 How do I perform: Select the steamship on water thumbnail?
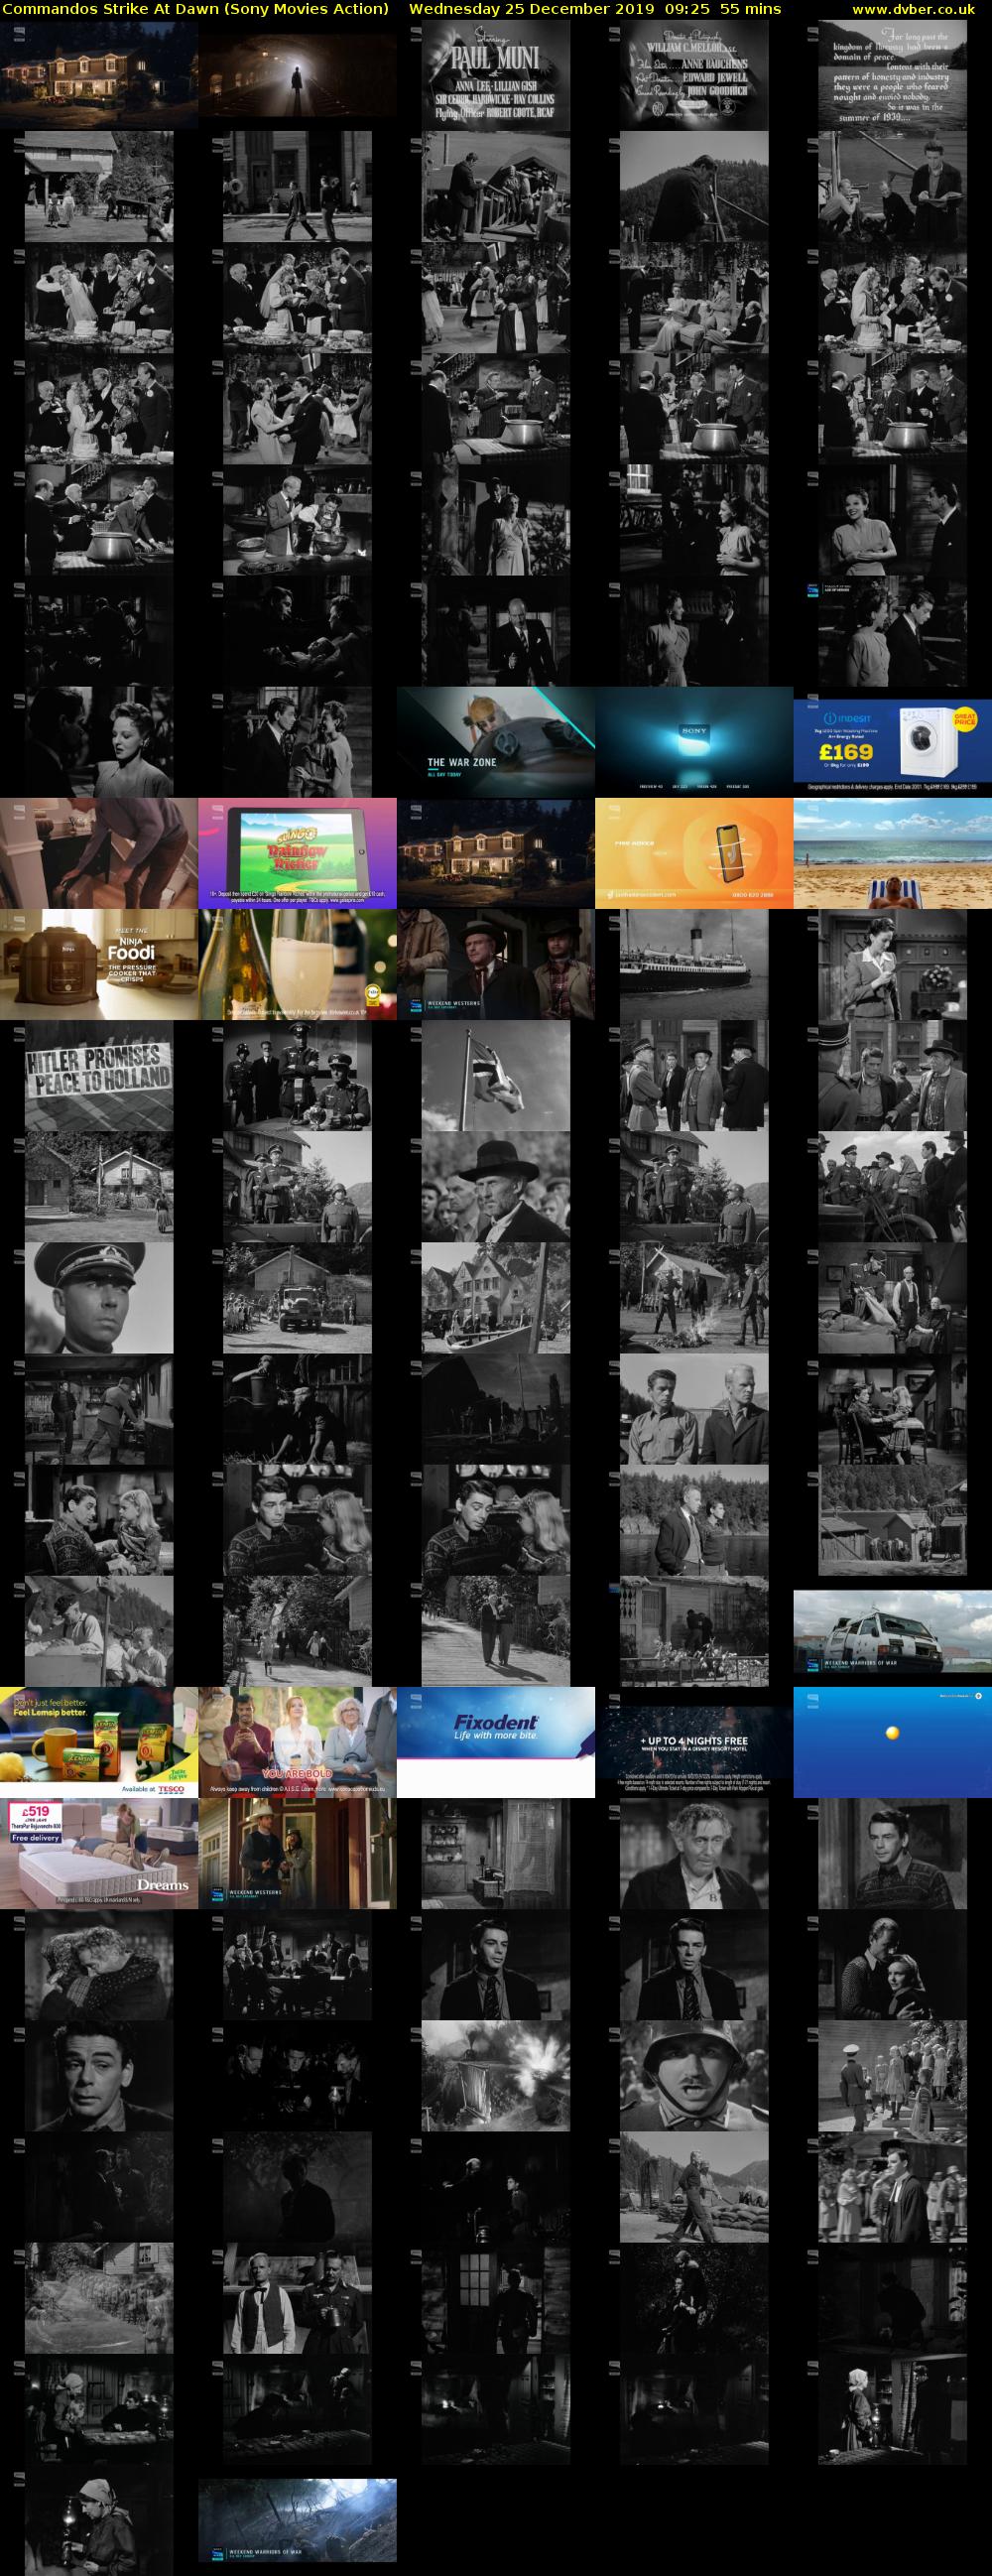pyautogui.click(x=694, y=964)
